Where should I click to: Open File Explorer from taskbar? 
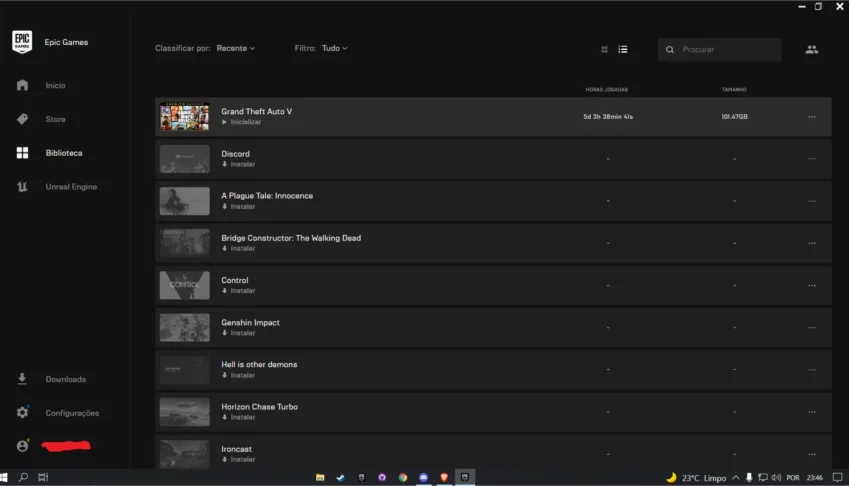click(x=320, y=477)
